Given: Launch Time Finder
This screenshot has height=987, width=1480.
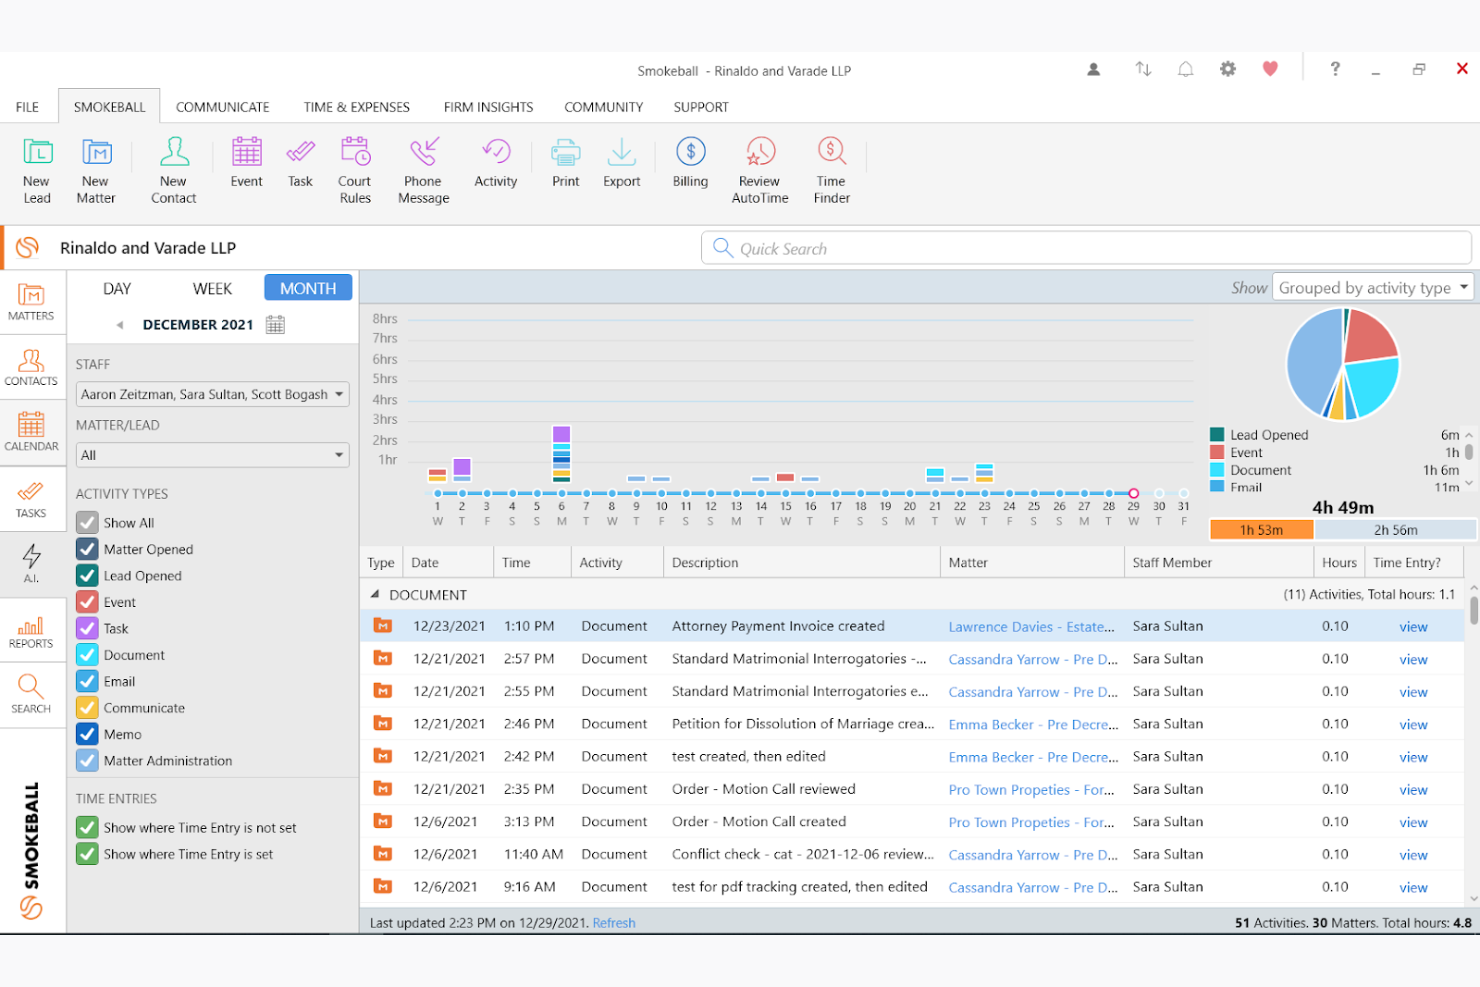Looking at the screenshot, I should click(832, 170).
